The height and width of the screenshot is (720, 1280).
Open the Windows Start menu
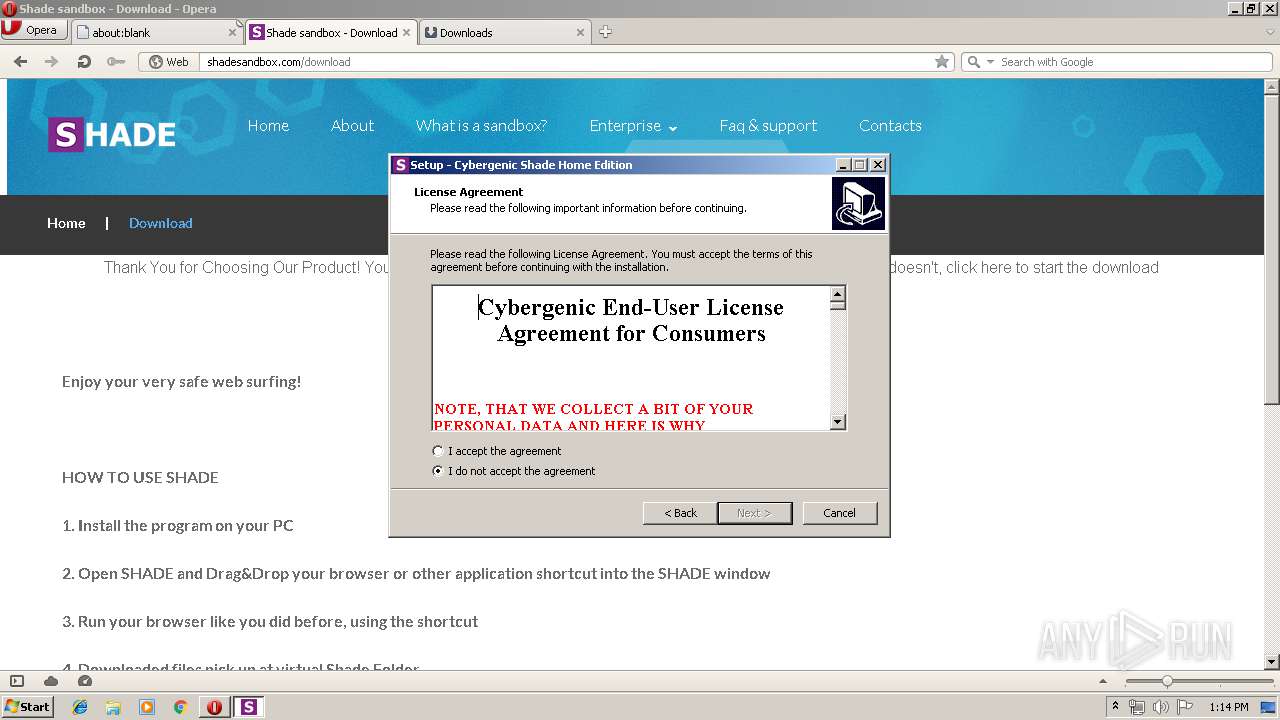27,707
